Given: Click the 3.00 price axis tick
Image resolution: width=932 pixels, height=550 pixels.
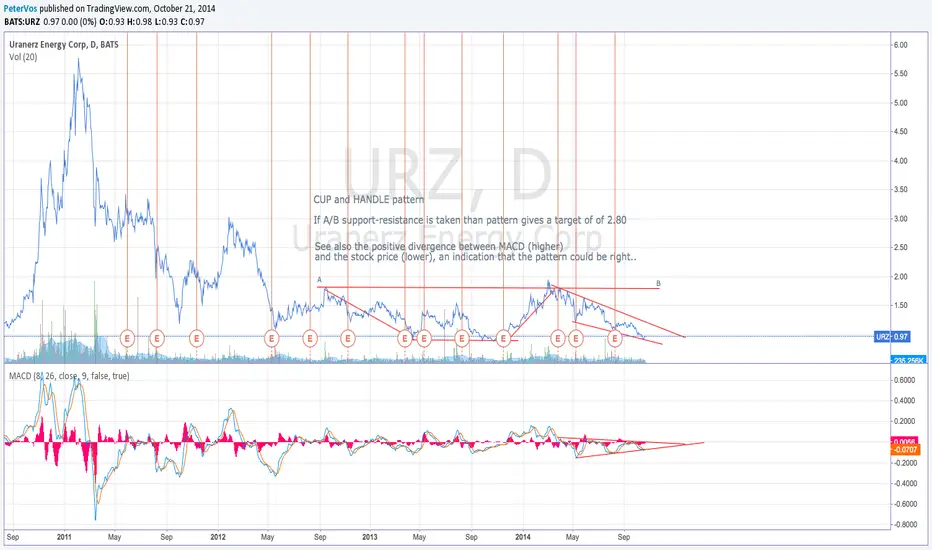Looking at the screenshot, I should click(x=900, y=219).
